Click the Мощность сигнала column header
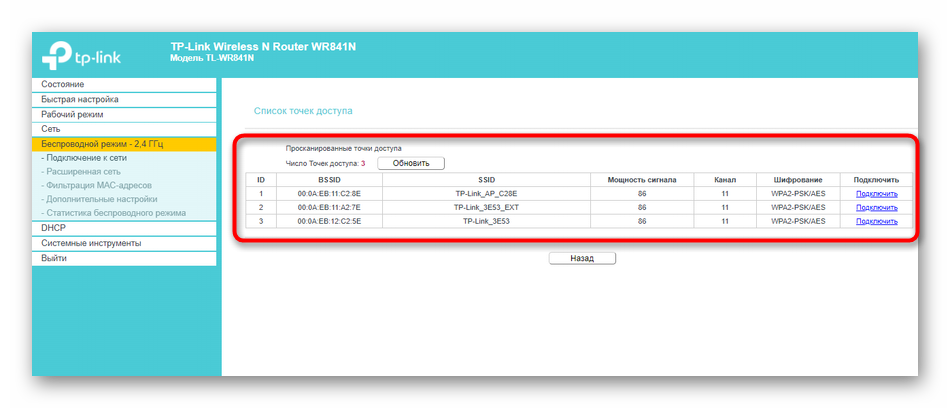This screenshot has height=408, width=950. pos(642,180)
